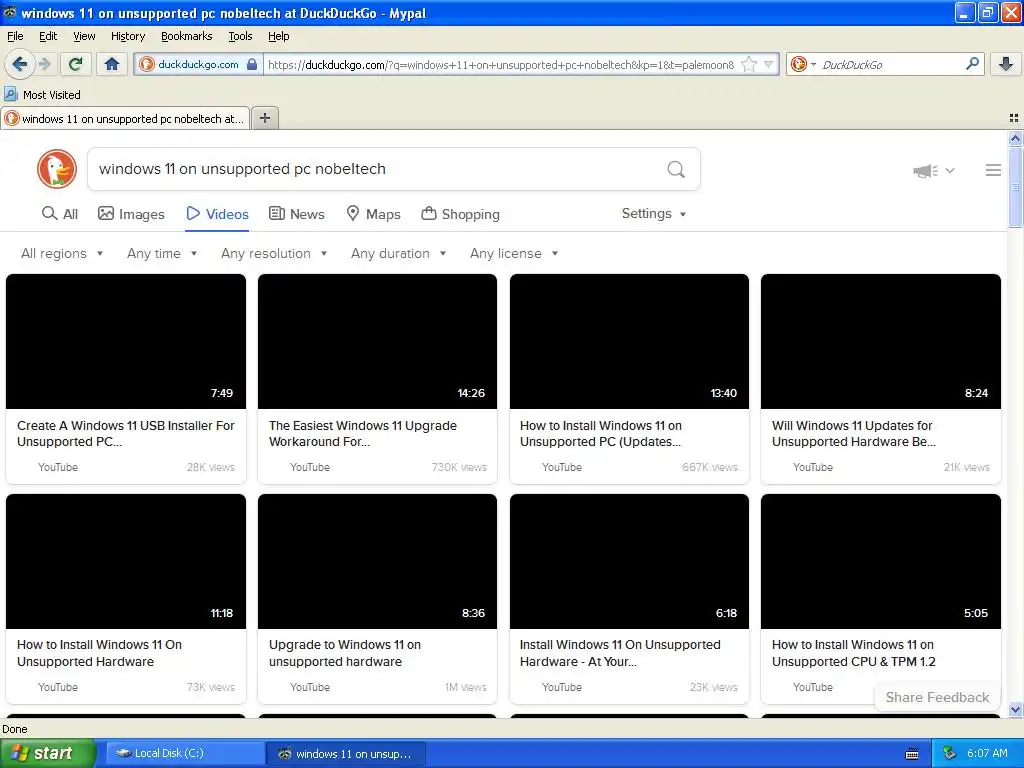Expand the Any resolution filter

pos(274,253)
